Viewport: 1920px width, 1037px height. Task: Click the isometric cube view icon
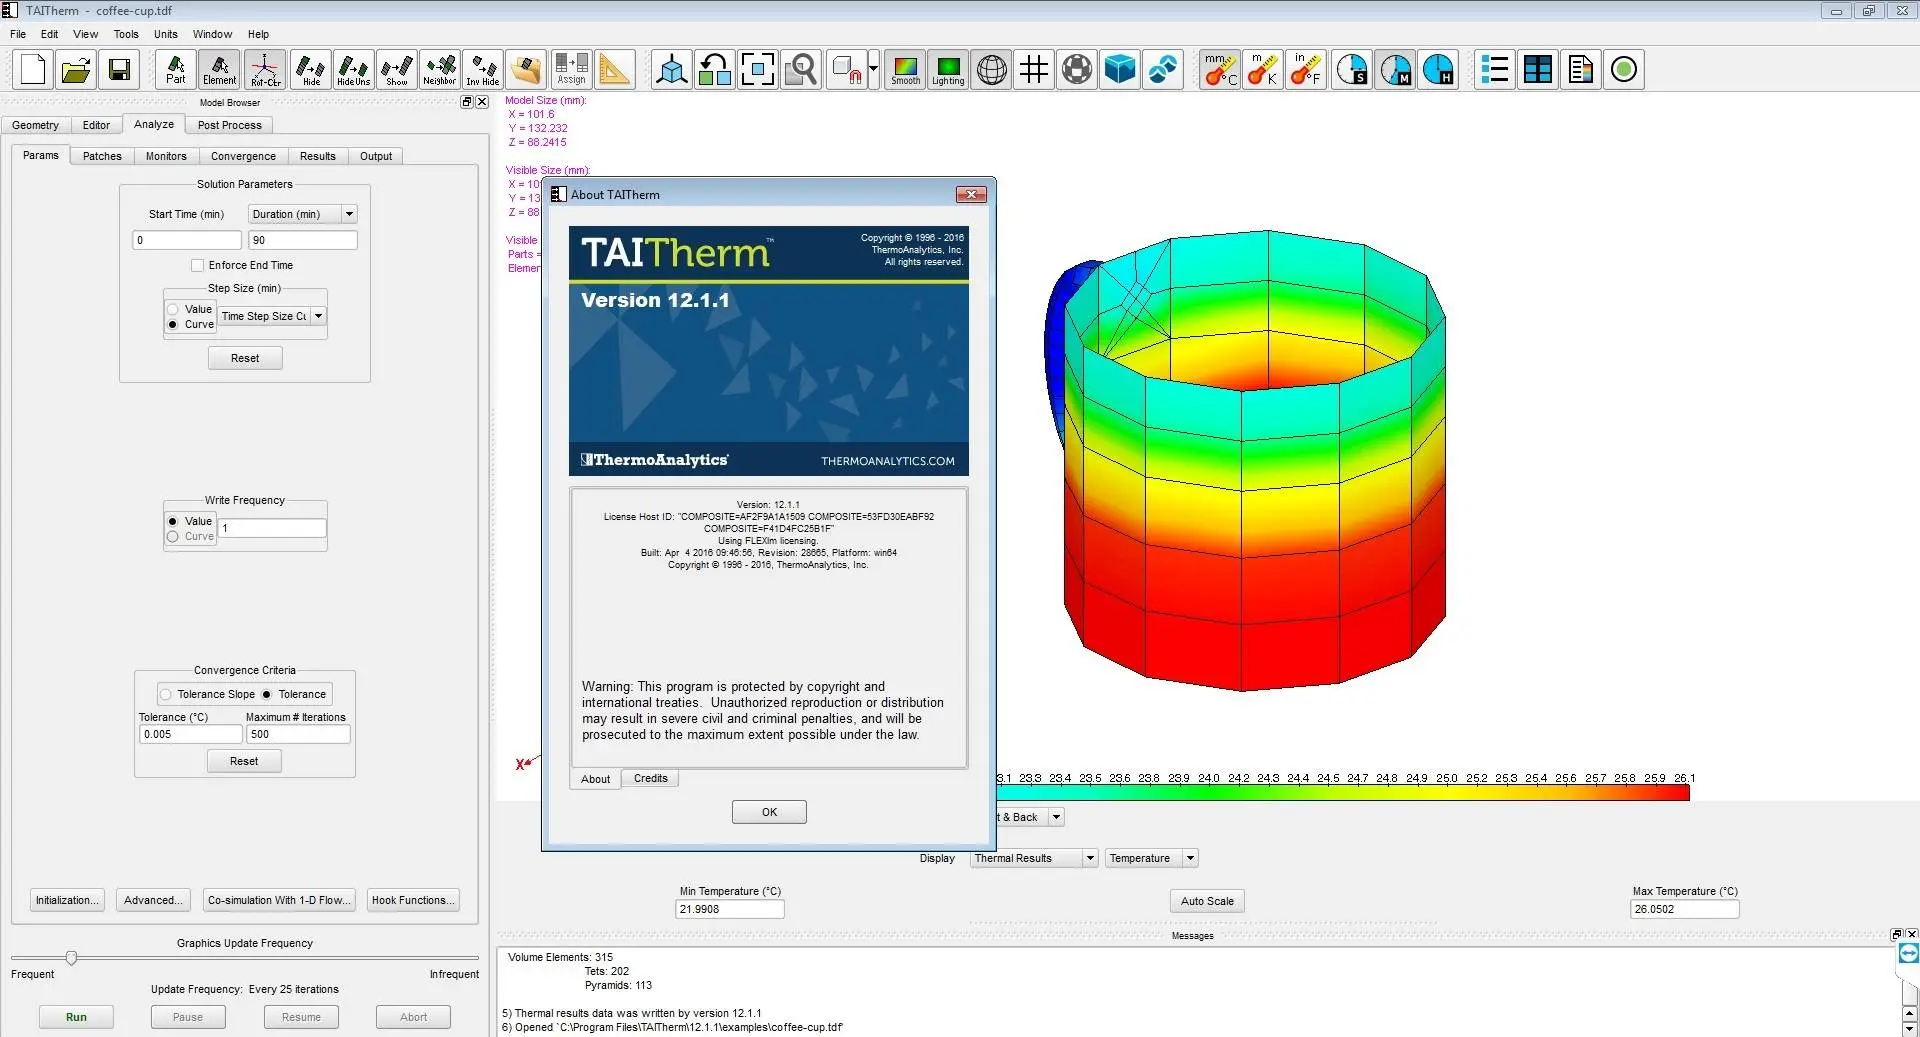click(x=671, y=70)
